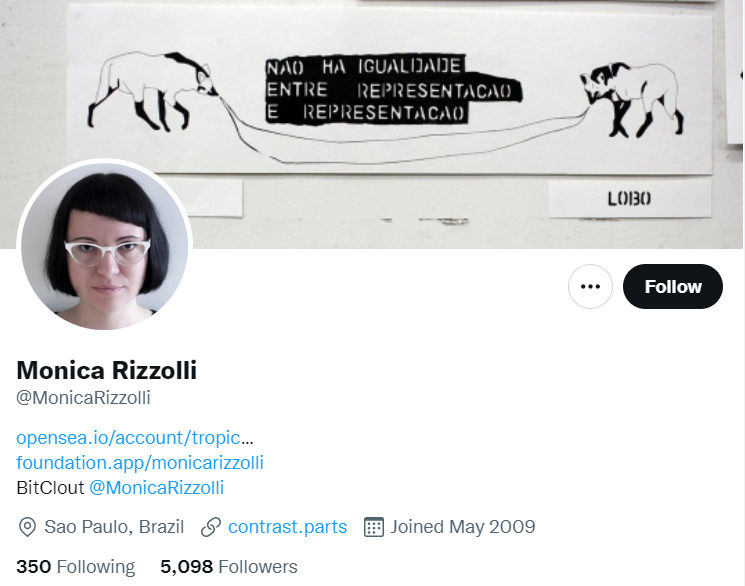Show the 350 Following list

[x=76, y=567]
